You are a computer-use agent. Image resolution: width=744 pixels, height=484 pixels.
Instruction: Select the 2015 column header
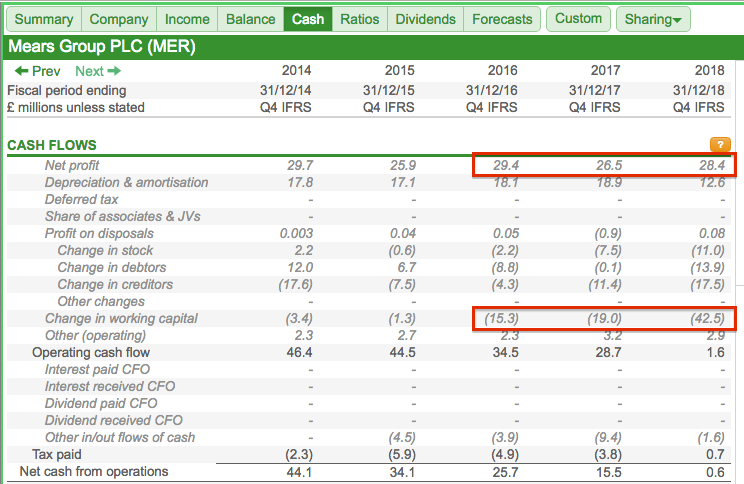point(400,71)
